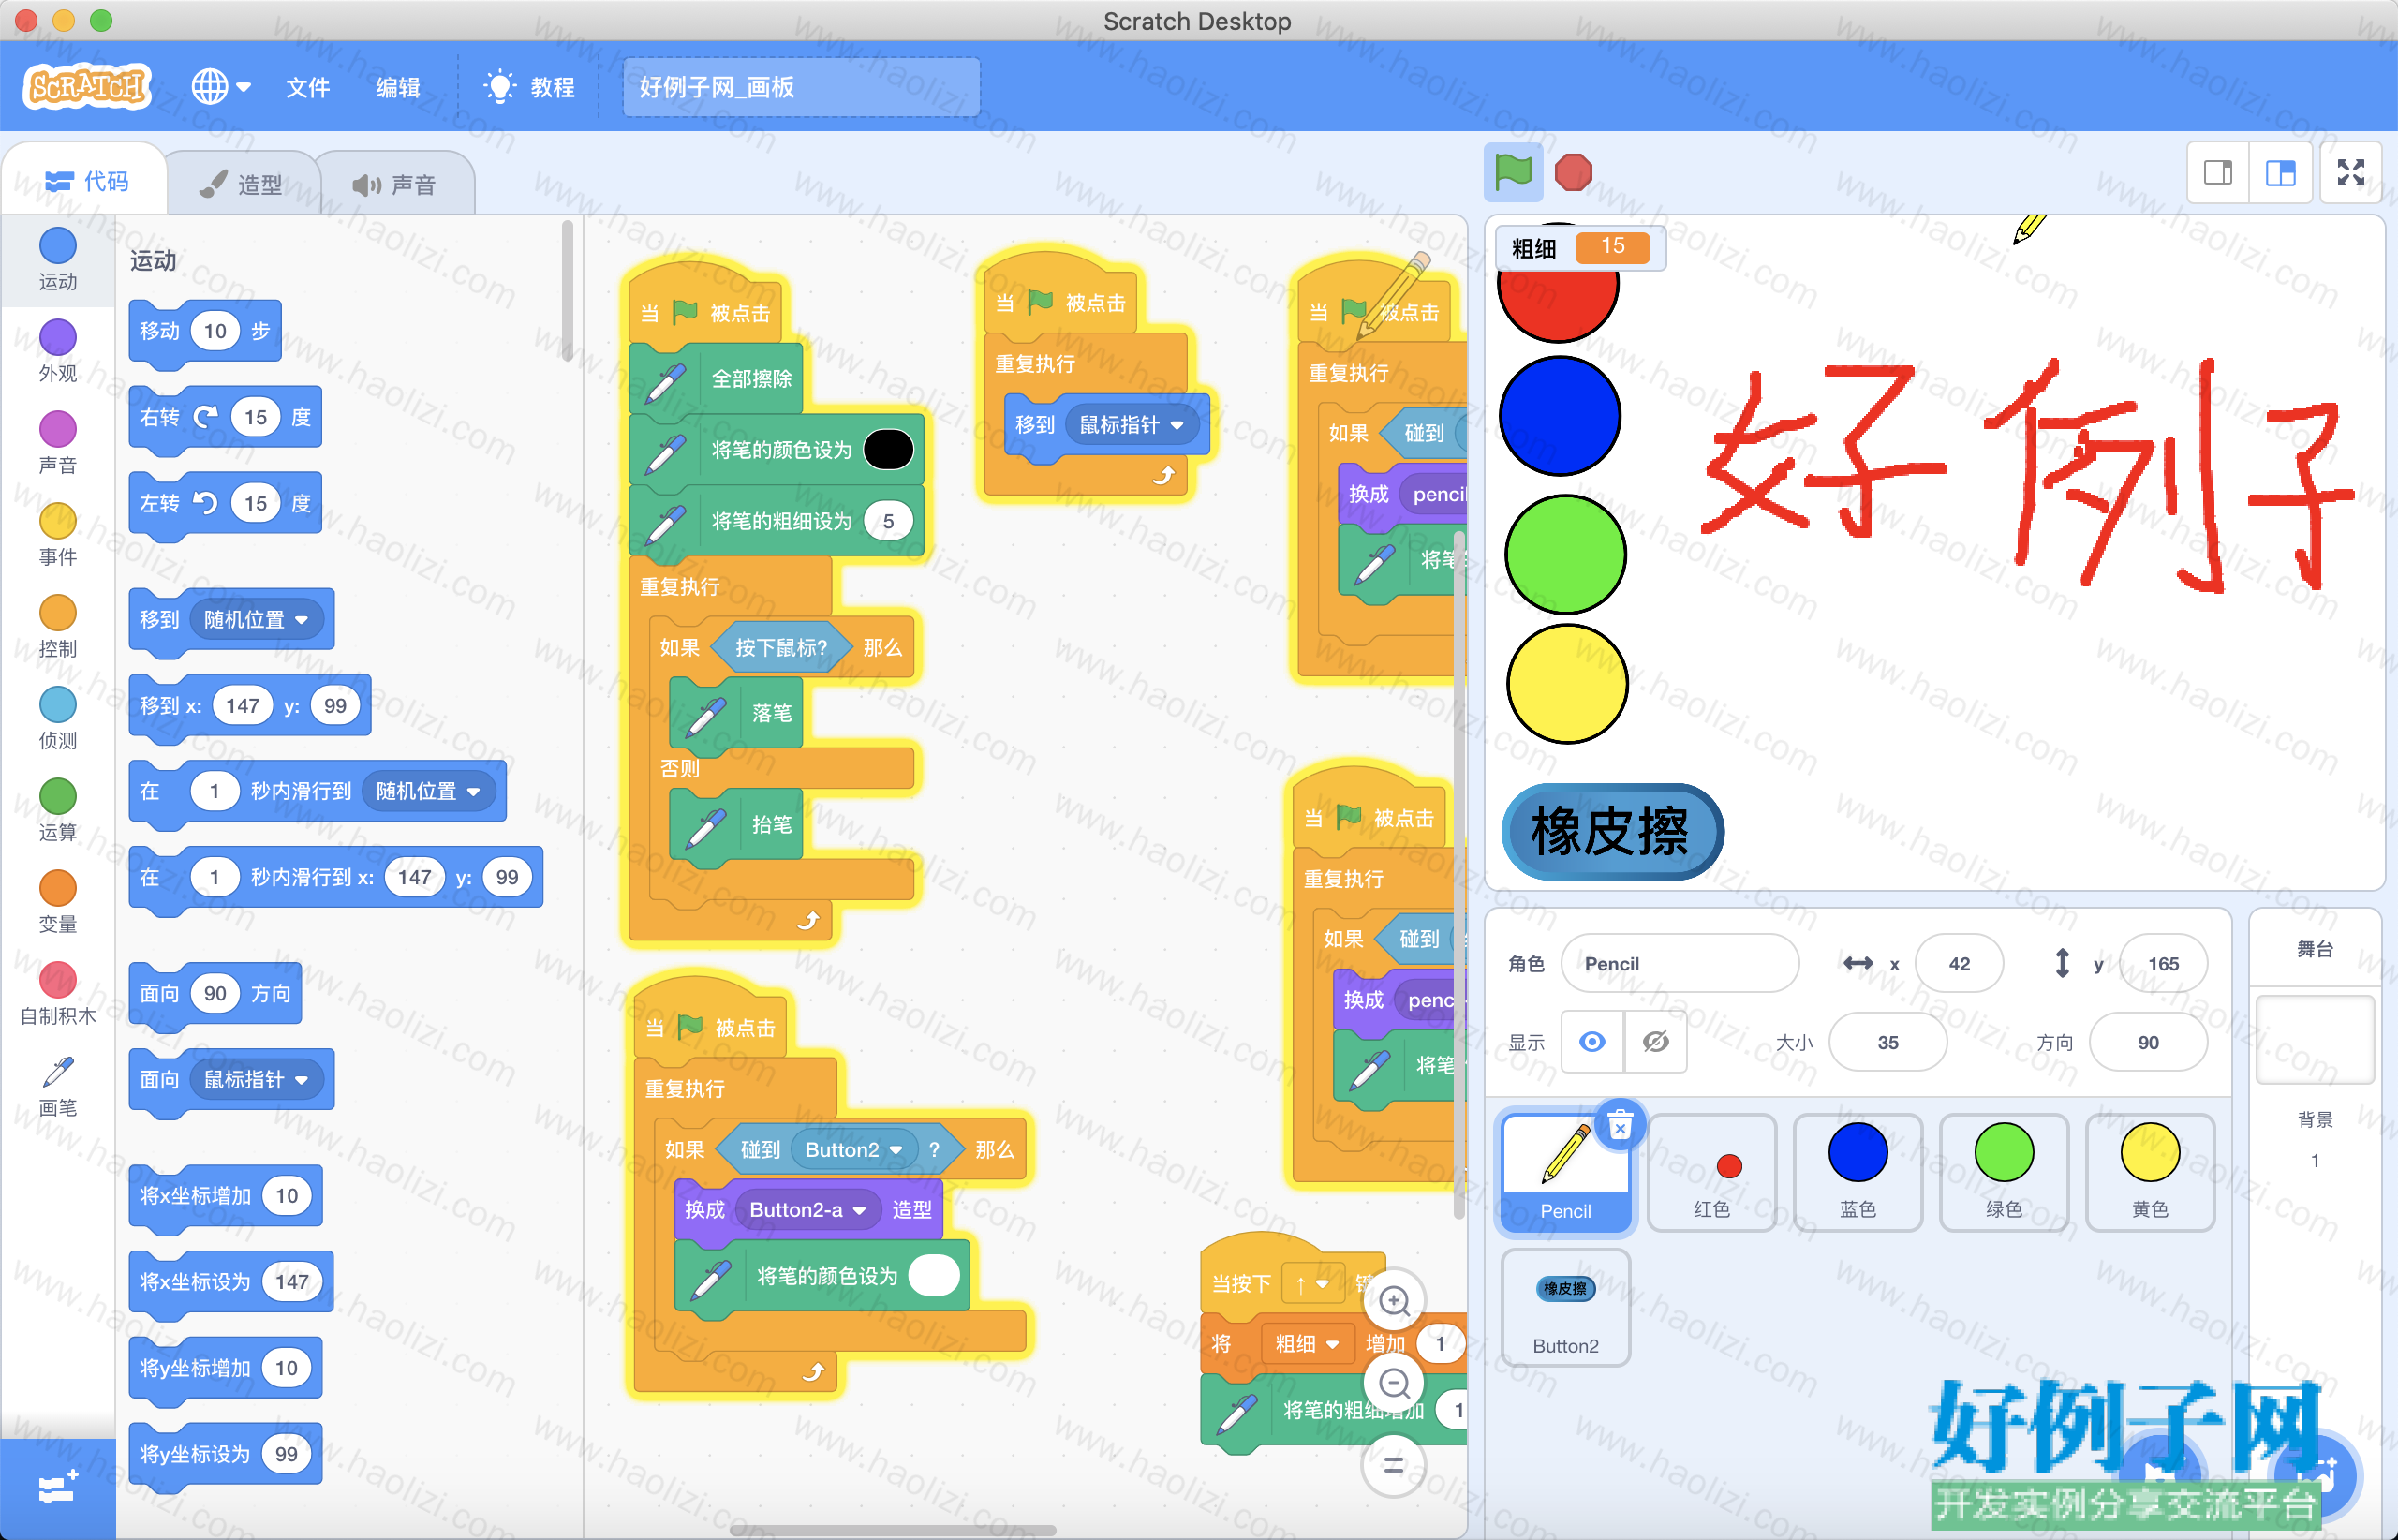The height and width of the screenshot is (1540, 2398).
Task: Enter full screen stage mode
Action: pyautogui.click(x=2351, y=173)
